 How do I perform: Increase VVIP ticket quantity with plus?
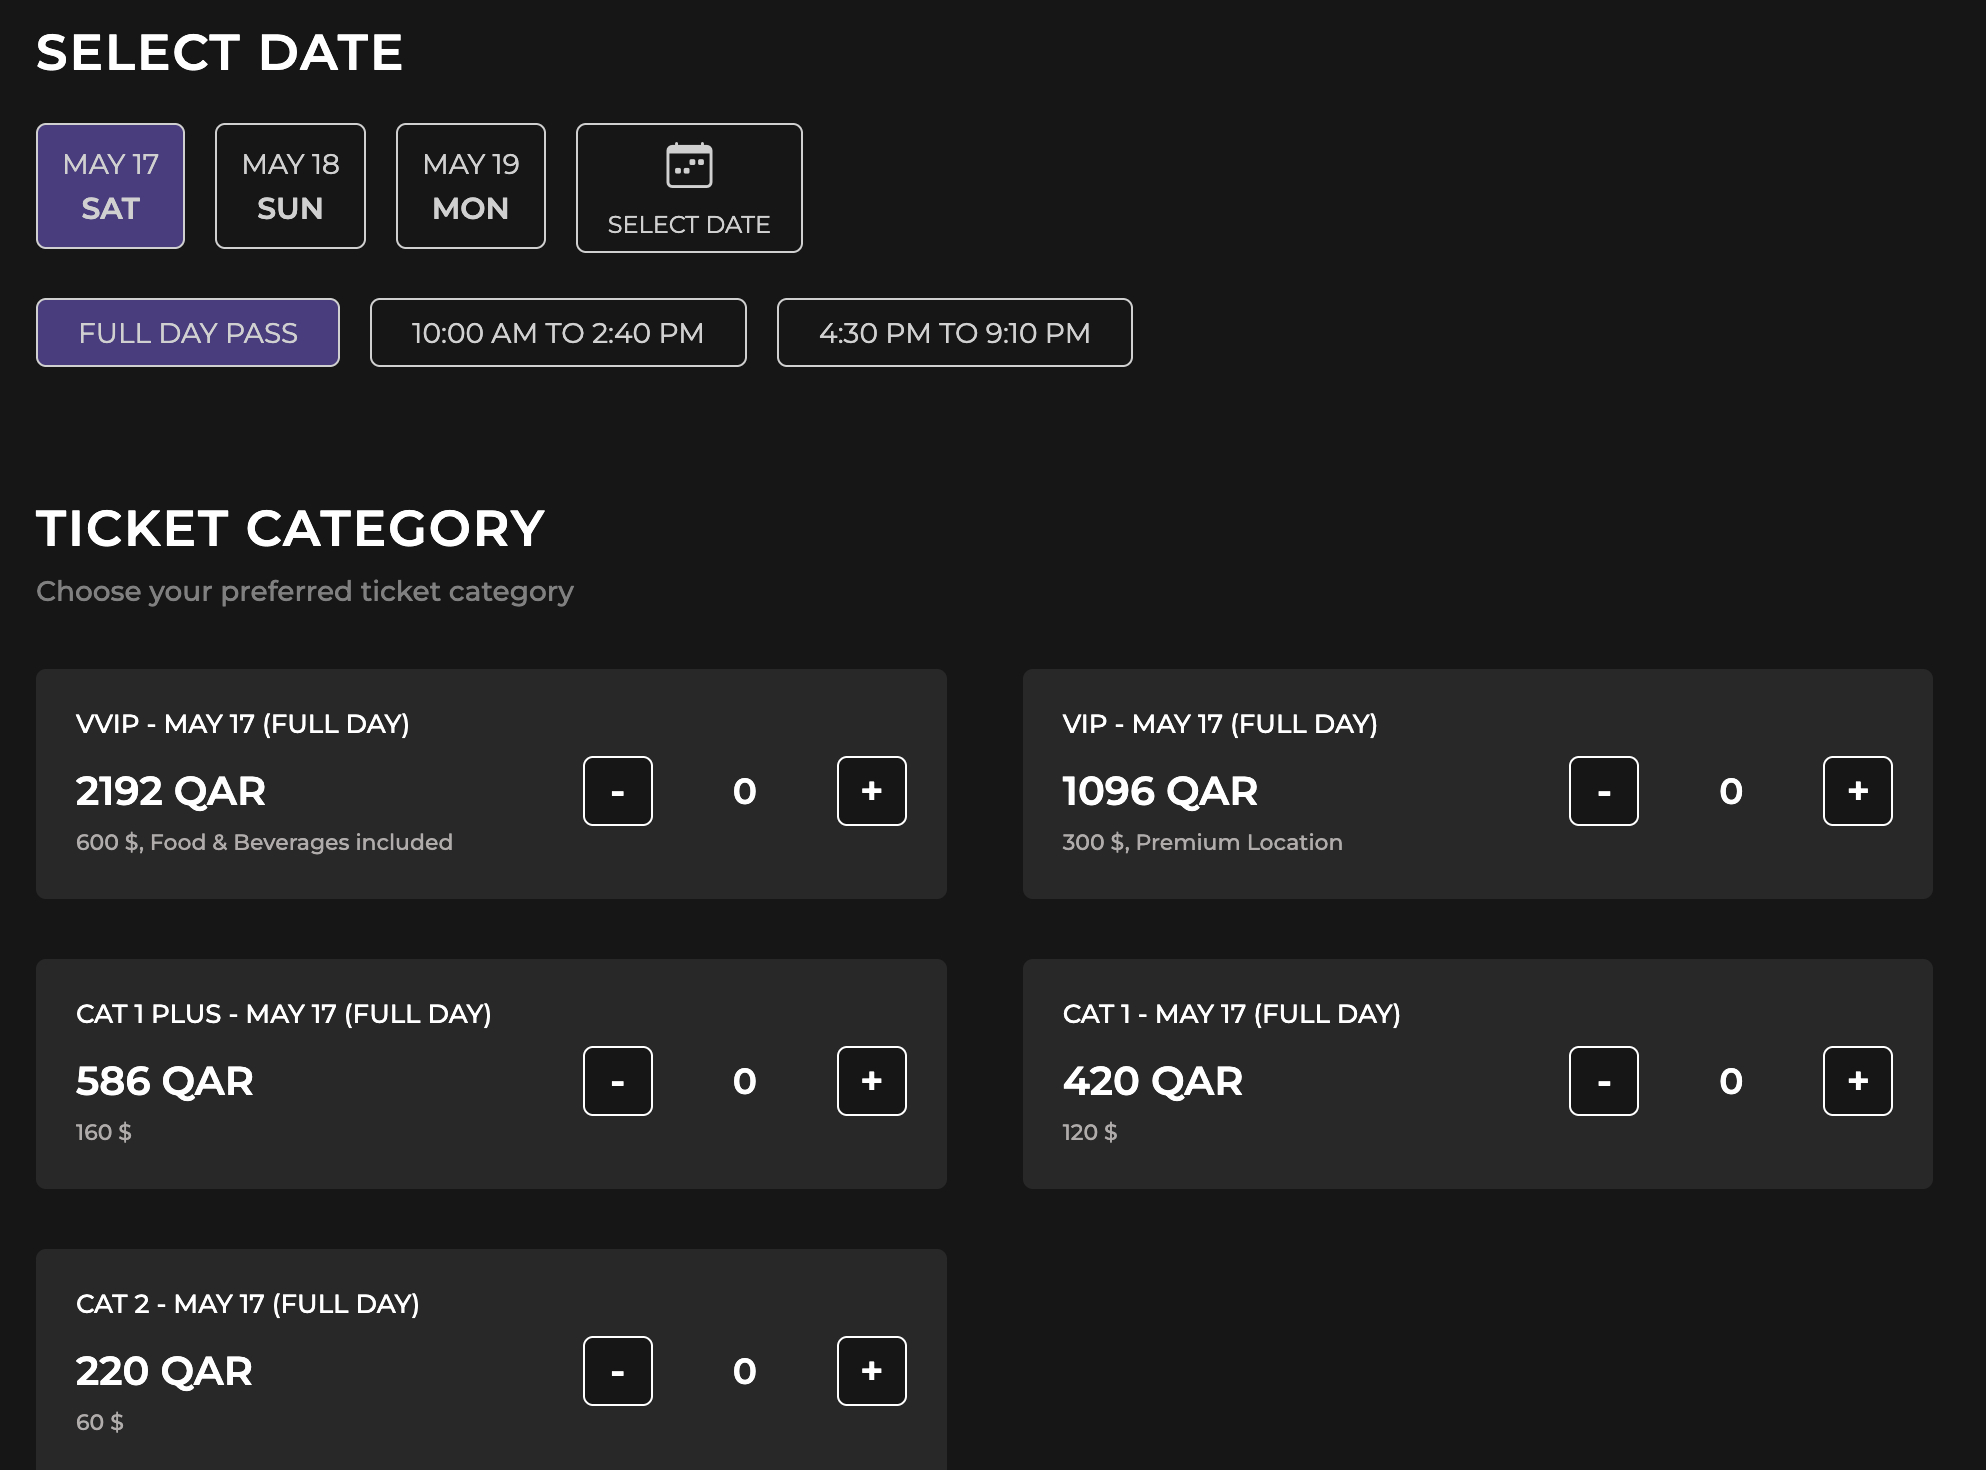(872, 791)
